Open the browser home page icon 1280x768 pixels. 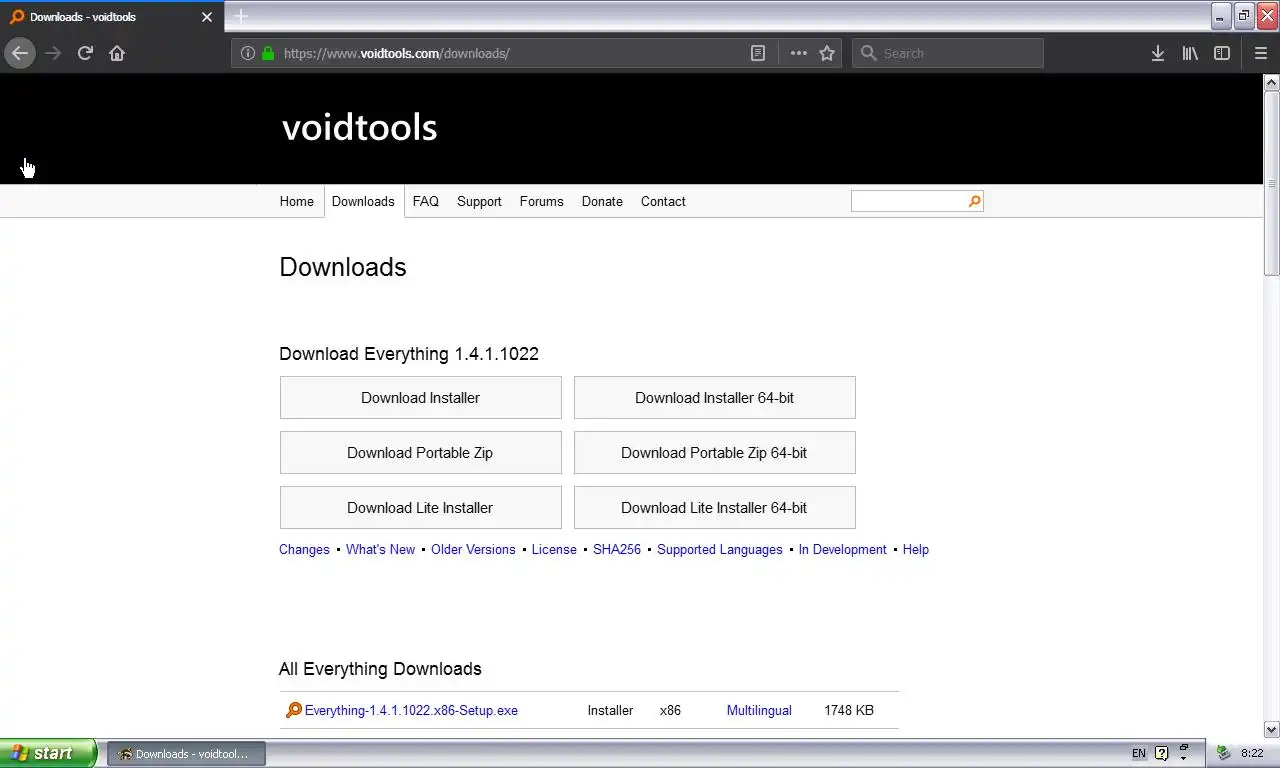(117, 53)
